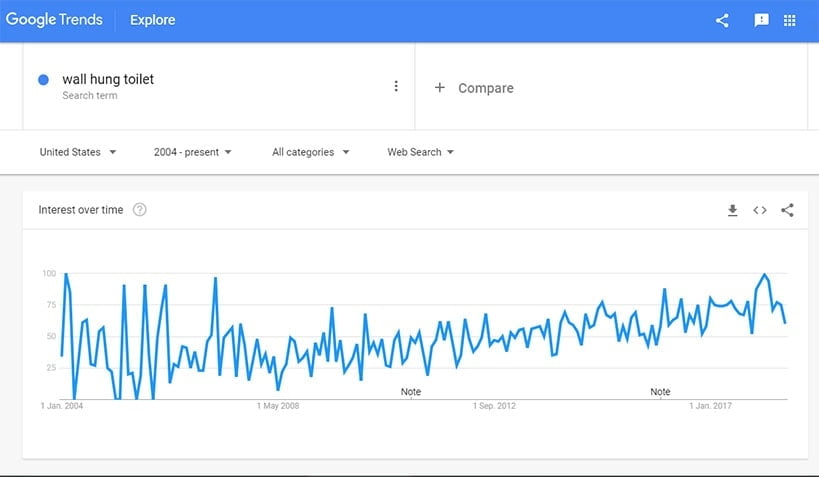Click the embed code icon on chart
819x477 pixels.
point(760,210)
